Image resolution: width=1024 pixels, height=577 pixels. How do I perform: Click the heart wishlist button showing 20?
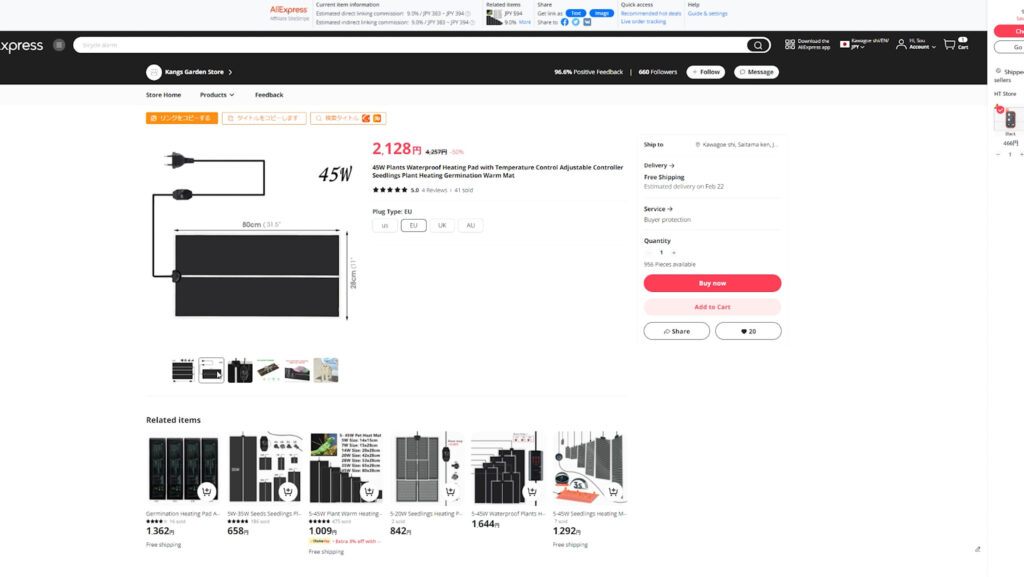click(x=748, y=331)
